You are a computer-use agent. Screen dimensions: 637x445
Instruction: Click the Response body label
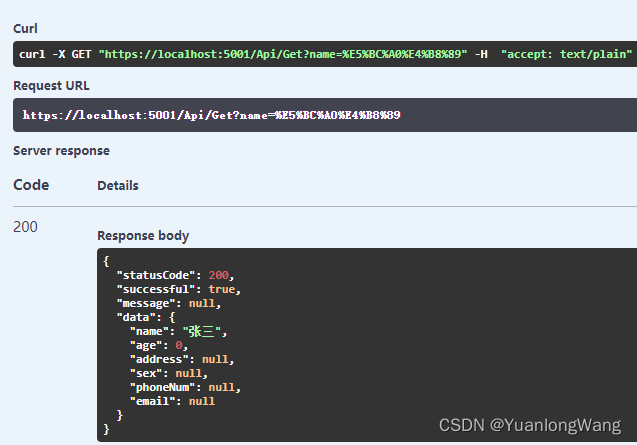143,236
